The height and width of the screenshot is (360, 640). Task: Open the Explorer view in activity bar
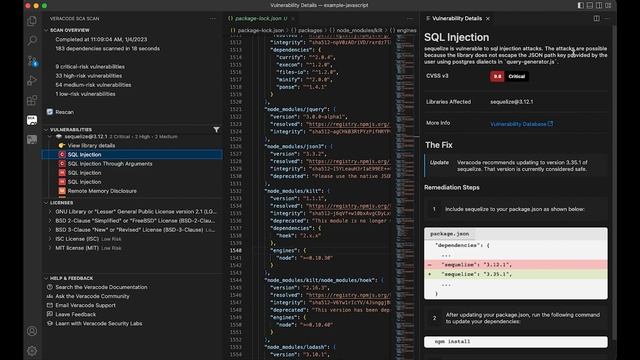(x=32, y=21)
